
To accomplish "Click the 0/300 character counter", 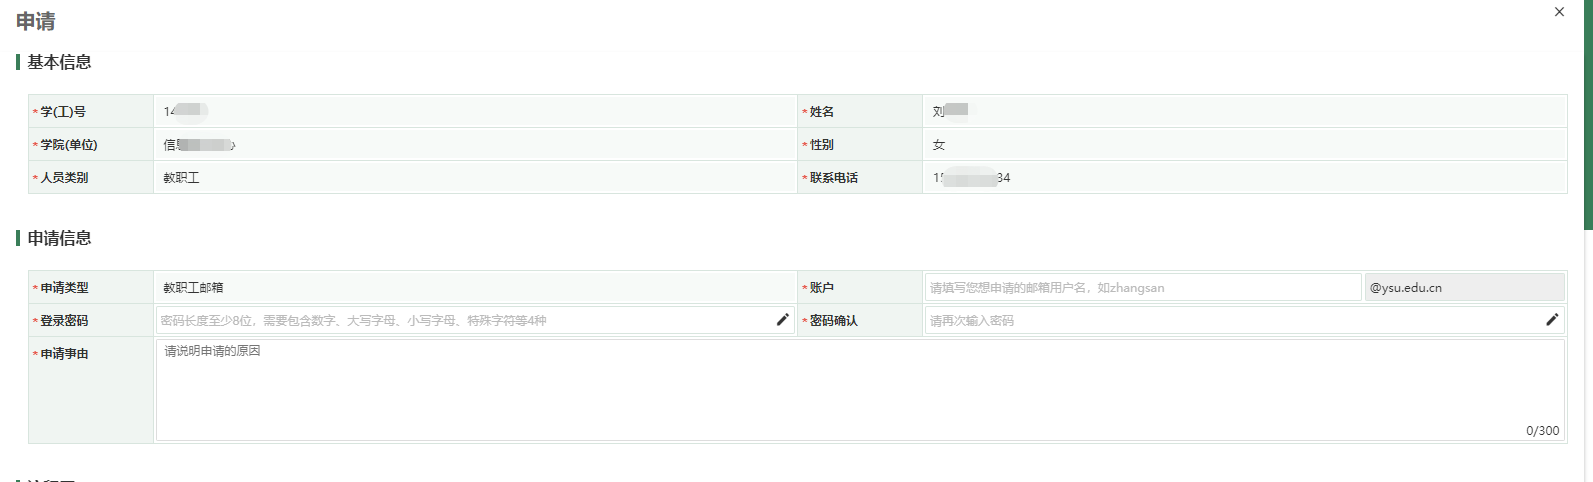I will (1542, 431).
